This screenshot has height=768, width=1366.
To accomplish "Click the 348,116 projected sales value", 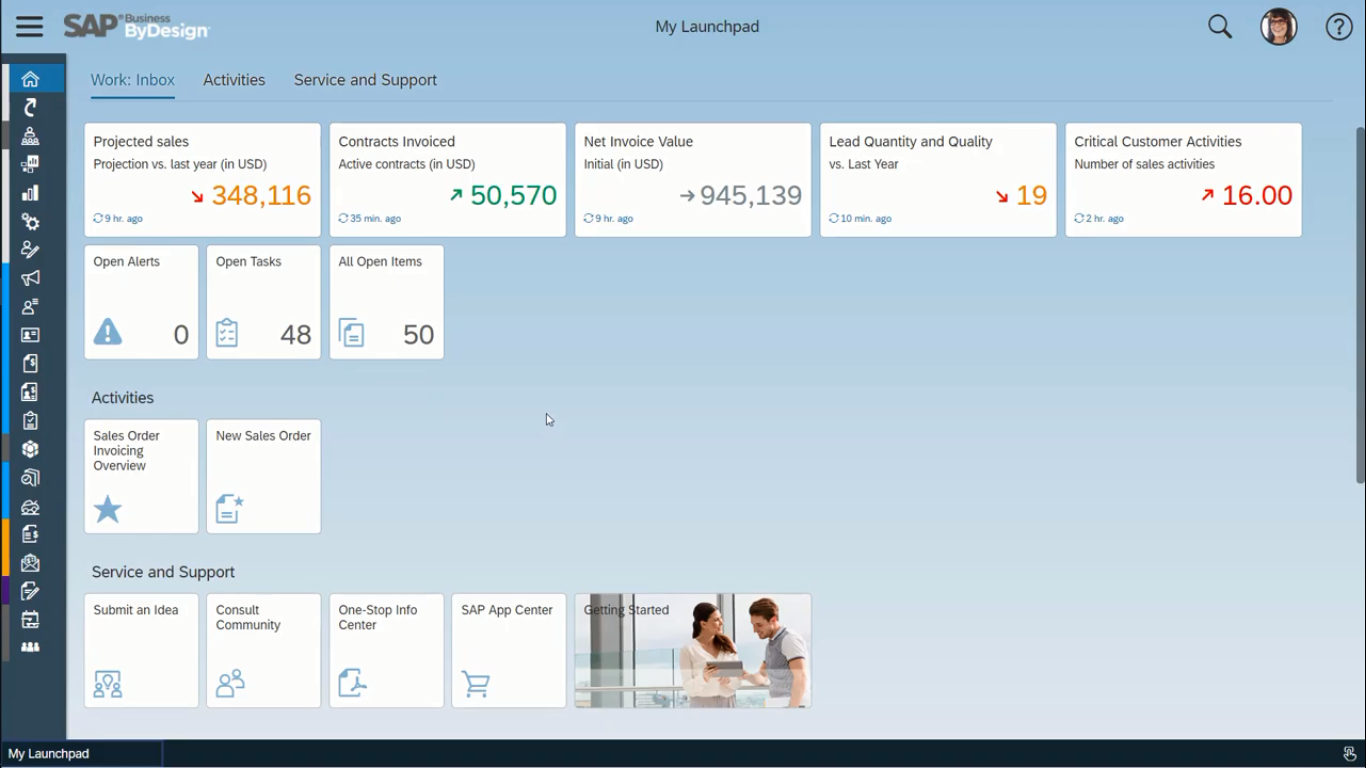I will tap(261, 196).
